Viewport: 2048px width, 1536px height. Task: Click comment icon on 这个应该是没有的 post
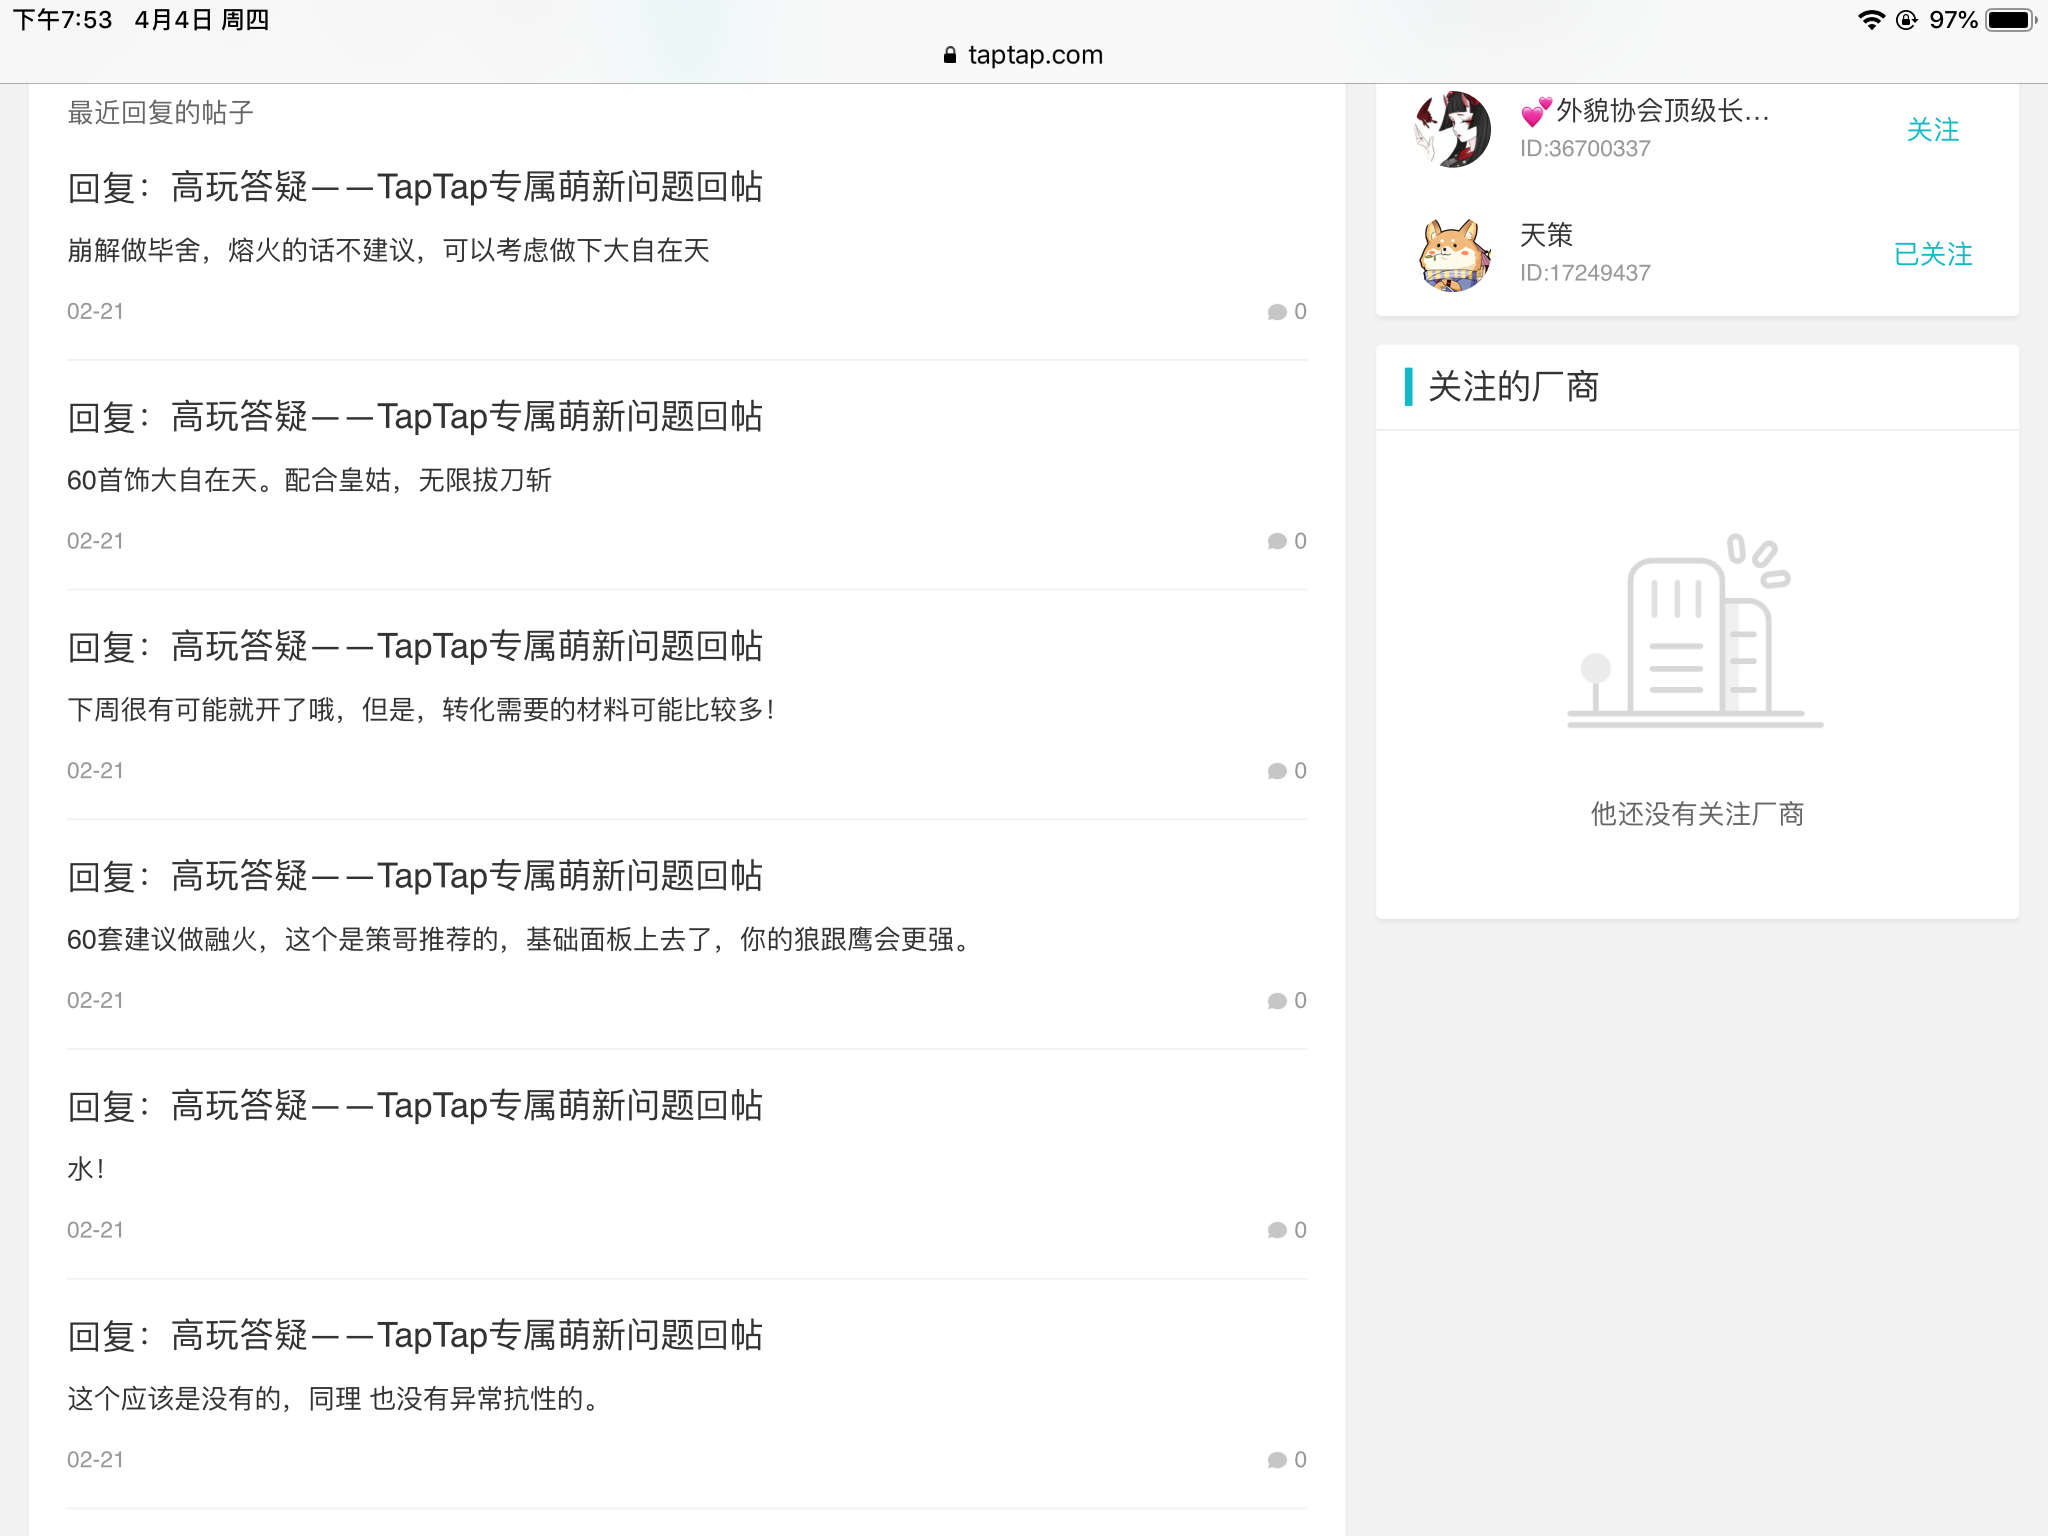tap(1277, 1460)
